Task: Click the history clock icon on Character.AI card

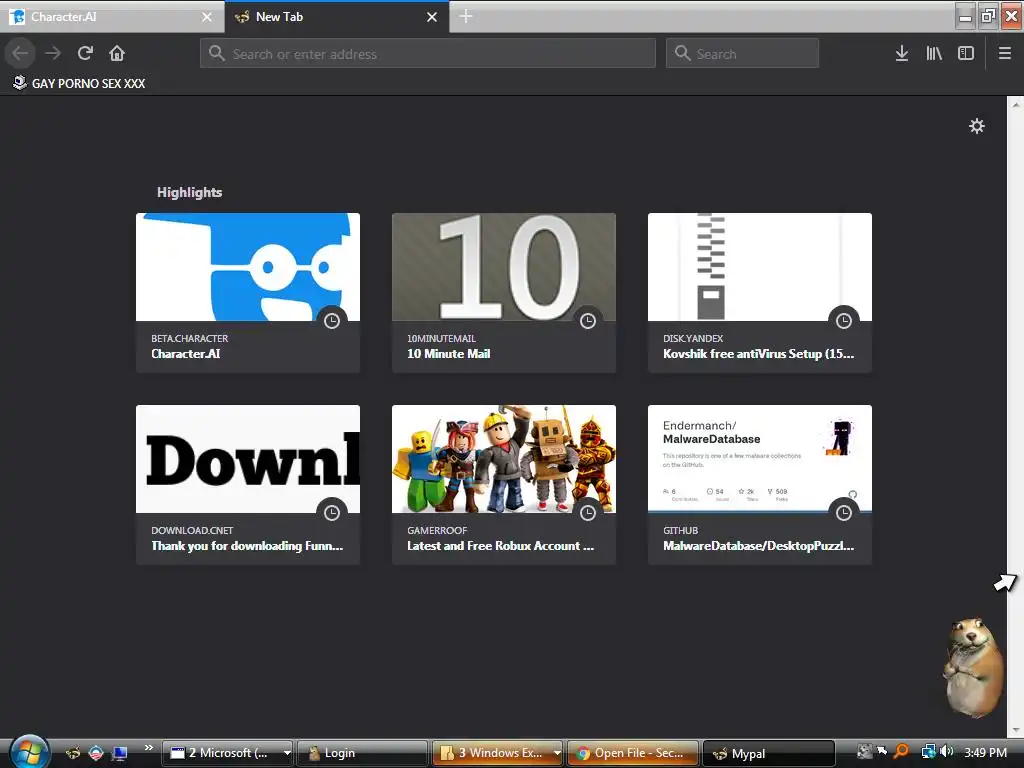Action: point(332,320)
